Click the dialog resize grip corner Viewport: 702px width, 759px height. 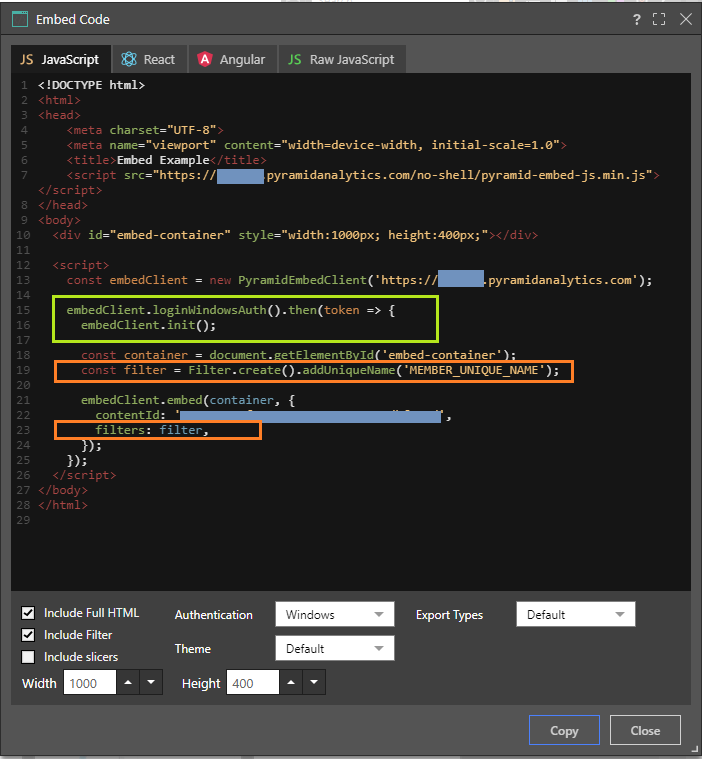695,751
